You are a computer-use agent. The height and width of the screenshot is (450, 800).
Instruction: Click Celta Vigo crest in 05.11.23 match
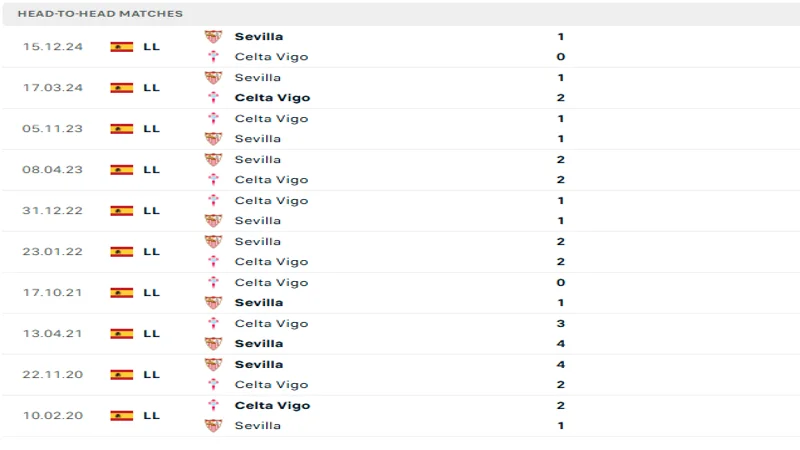pyautogui.click(x=213, y=119)
